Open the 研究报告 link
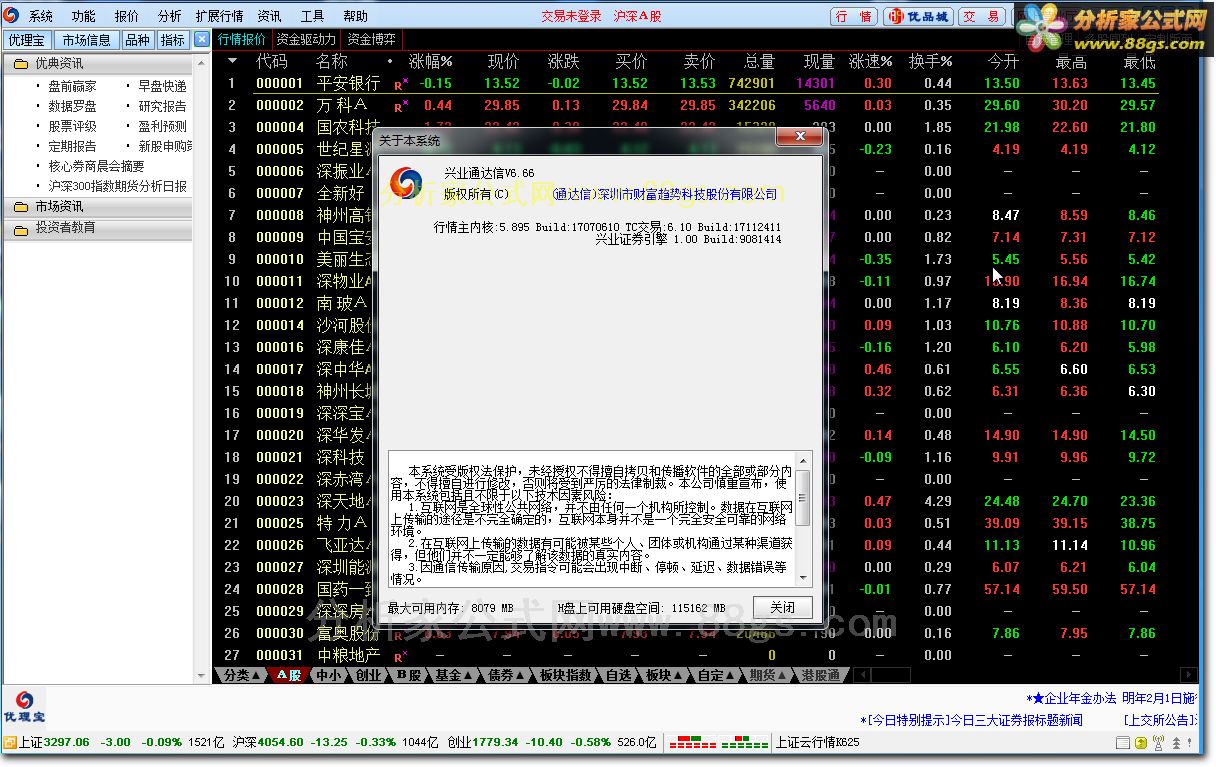Viewport: 1216px width, 767px height. coord(163,106)
